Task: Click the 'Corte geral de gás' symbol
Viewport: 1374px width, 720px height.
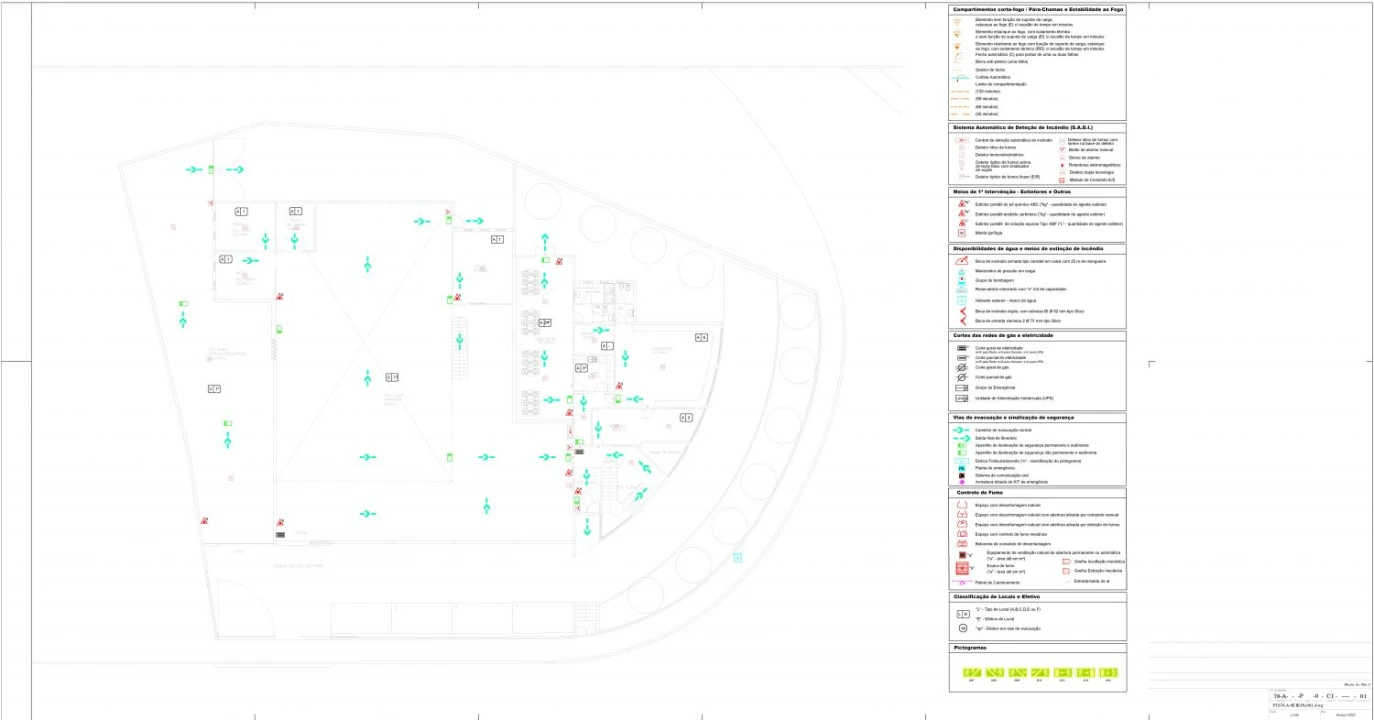Action: point(961,367)
